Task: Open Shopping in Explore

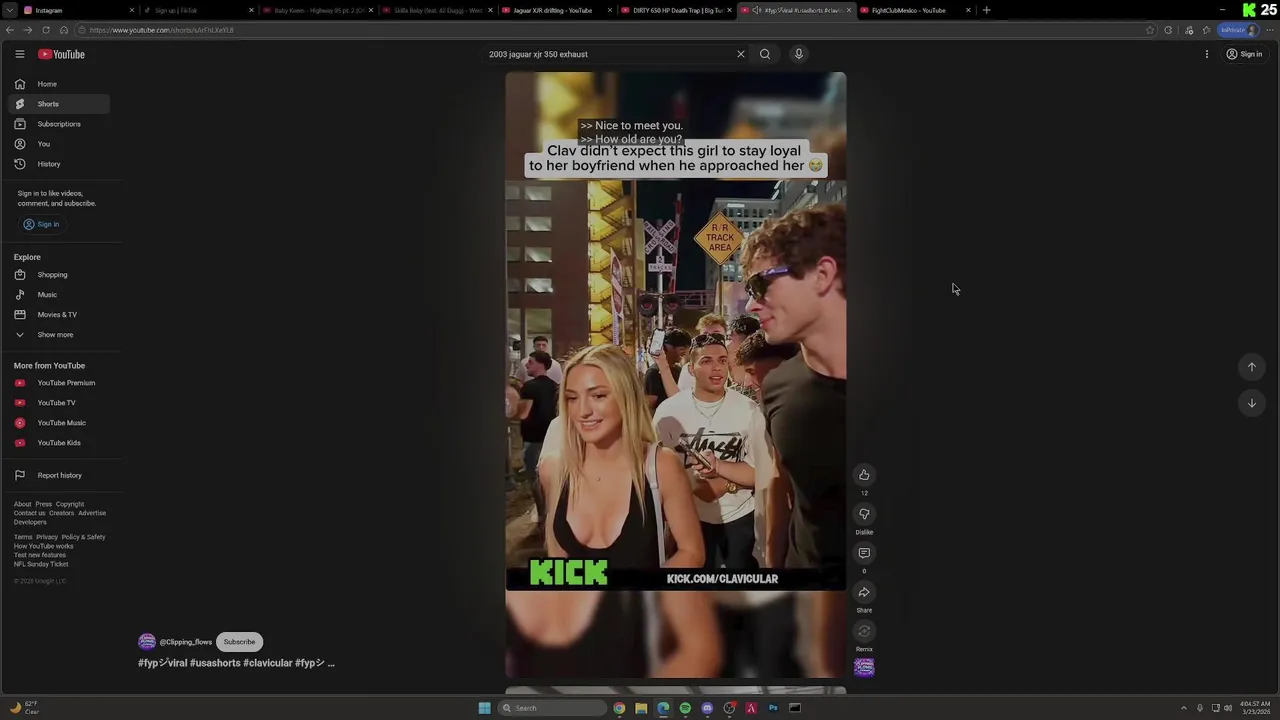Action: coord(60,275)
